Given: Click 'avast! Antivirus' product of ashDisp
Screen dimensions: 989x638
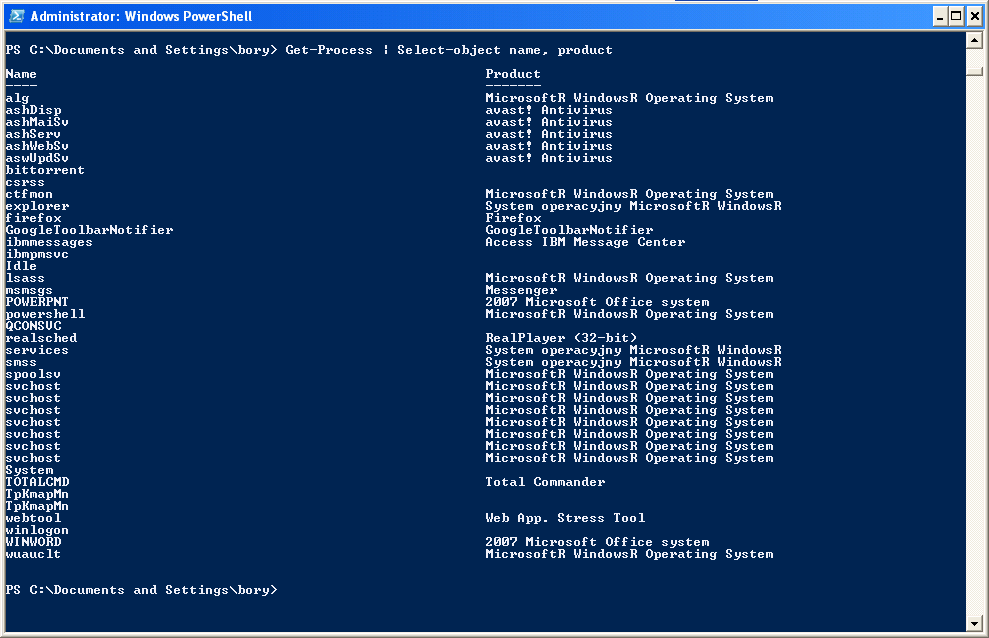Looking at the screenshot, I should tap(549, 110).
